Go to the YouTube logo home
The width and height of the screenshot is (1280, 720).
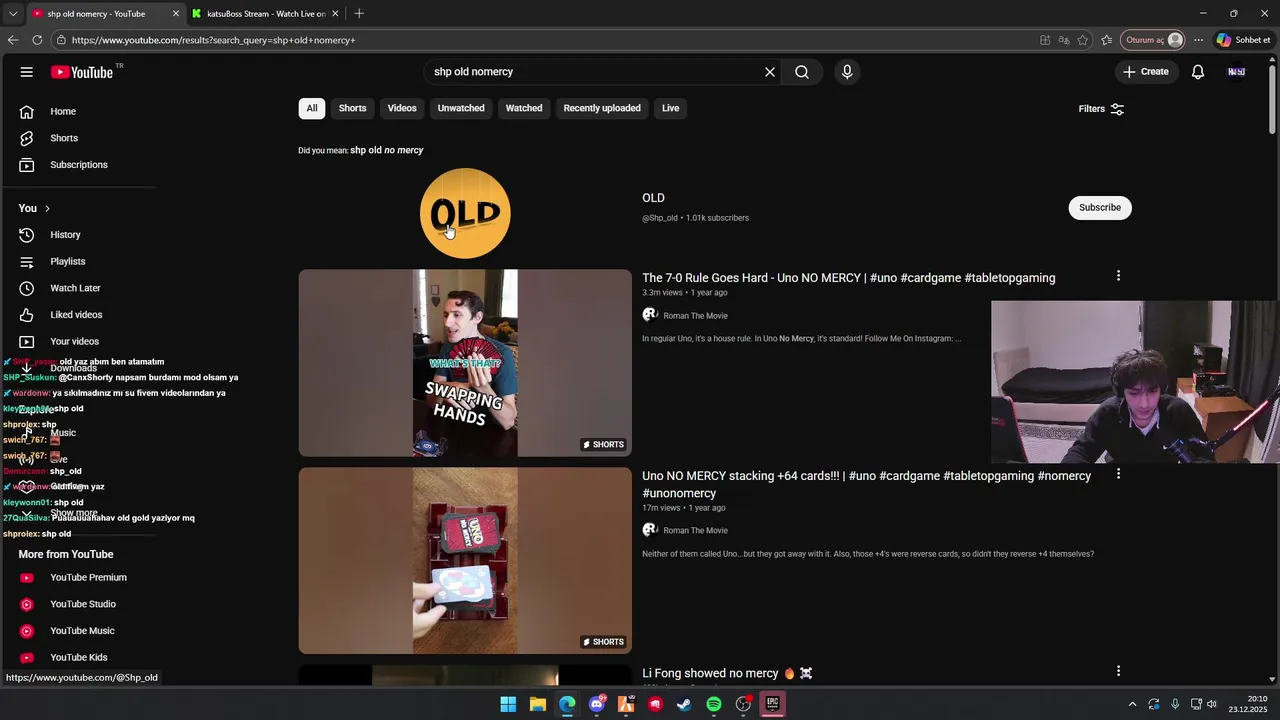[82, 72]
